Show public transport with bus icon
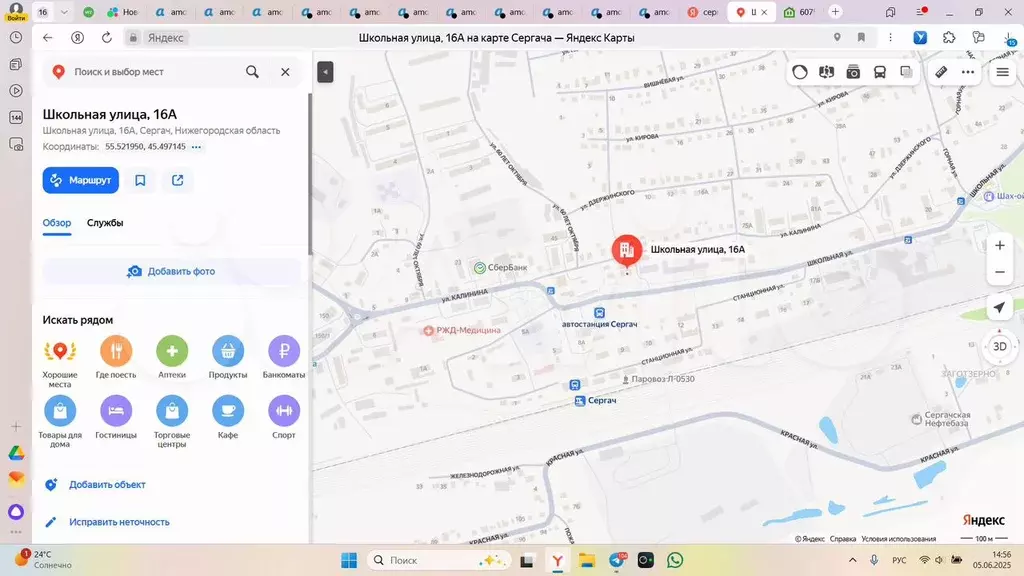The height and width of the screenshot is (576, 1024). coord(880,72)
